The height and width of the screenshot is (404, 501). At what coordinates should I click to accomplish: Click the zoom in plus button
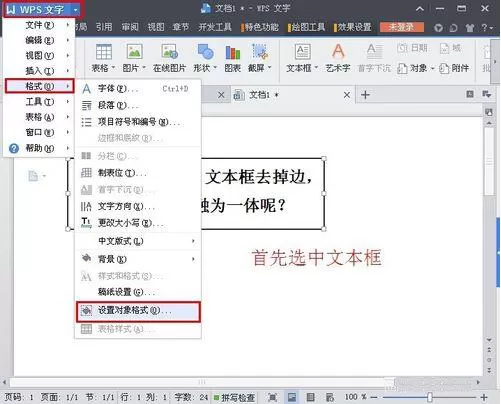click(x=484, y=397)
